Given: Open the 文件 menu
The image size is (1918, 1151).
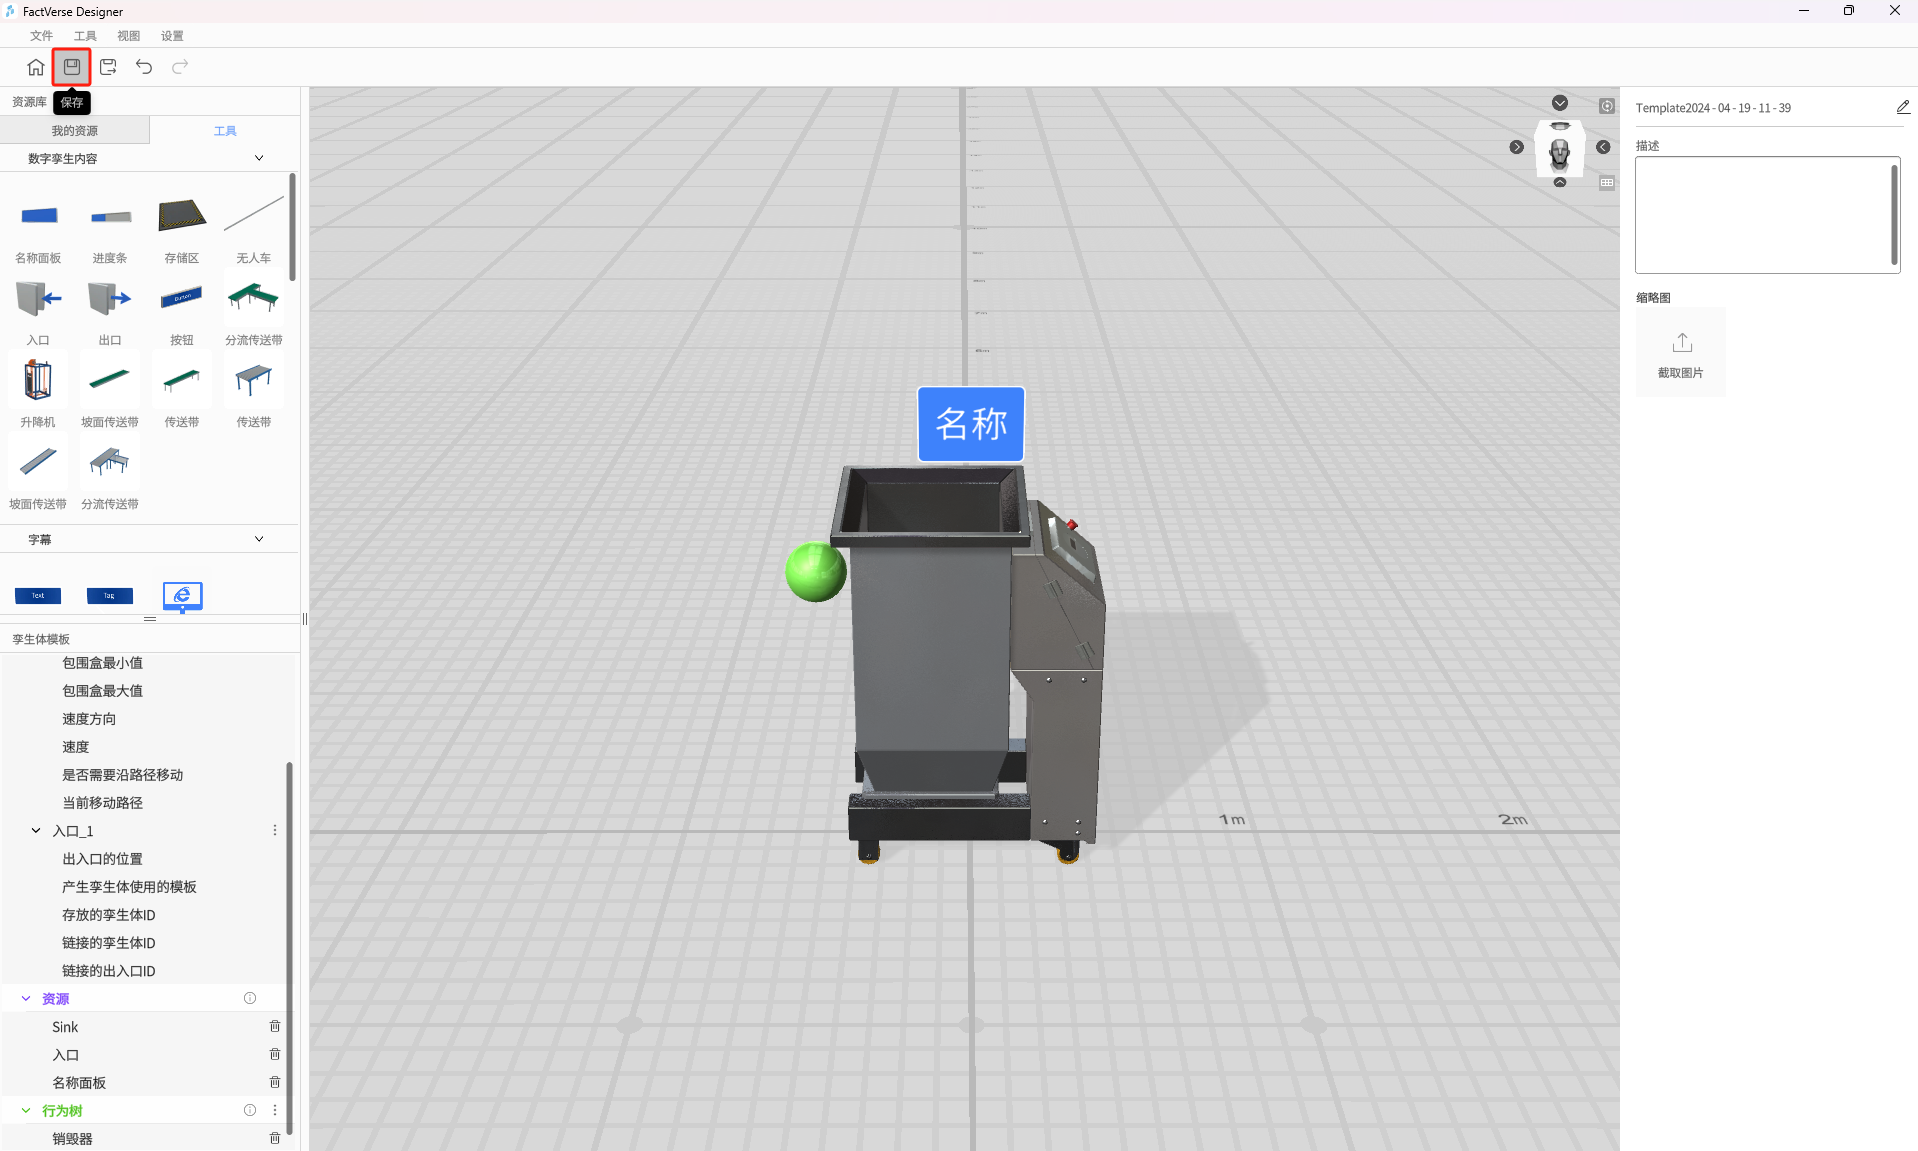Looking at the screenshot, I should click(x=41, y=36).
